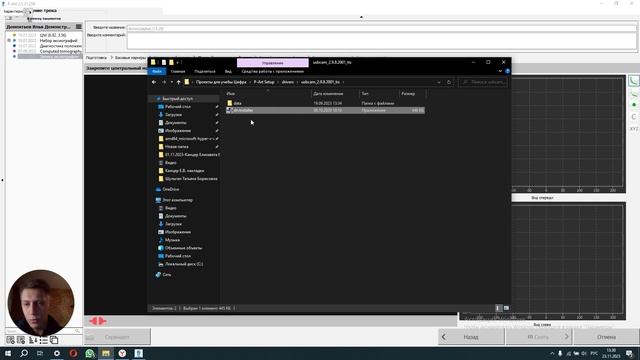Click the Отмена button in P-Art
This screenshot has width=640, height=360.
point(606,337)
